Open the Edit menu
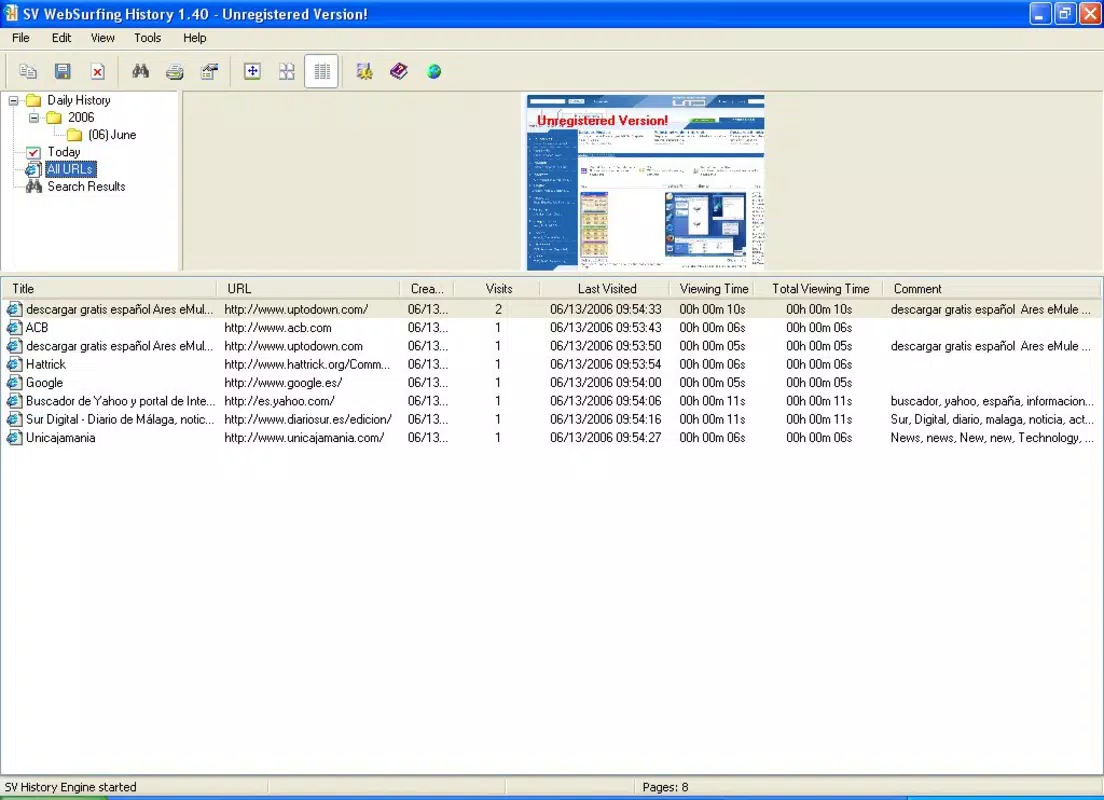This screenshot has height=800, width=1104. 61,38
